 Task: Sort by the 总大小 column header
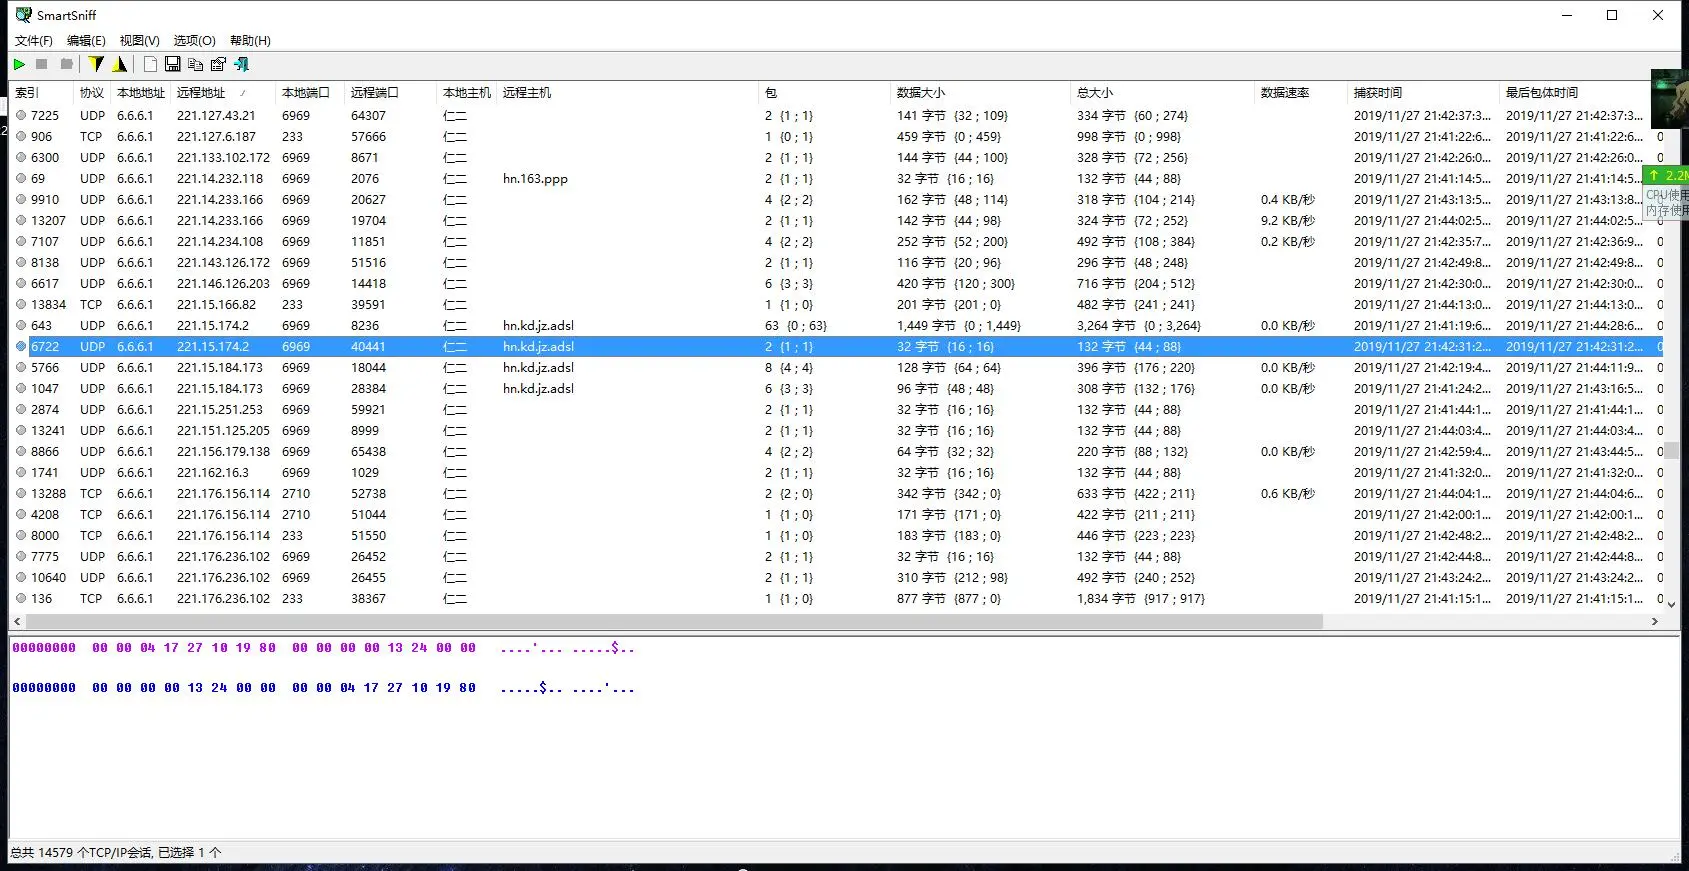point(1162,92)
